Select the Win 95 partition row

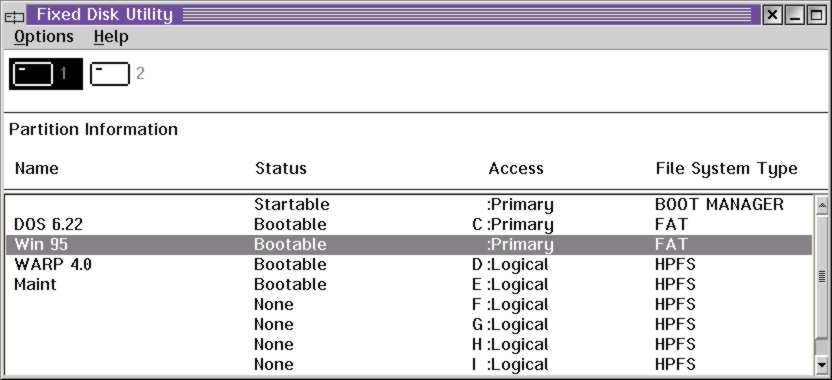click(409, 245)
